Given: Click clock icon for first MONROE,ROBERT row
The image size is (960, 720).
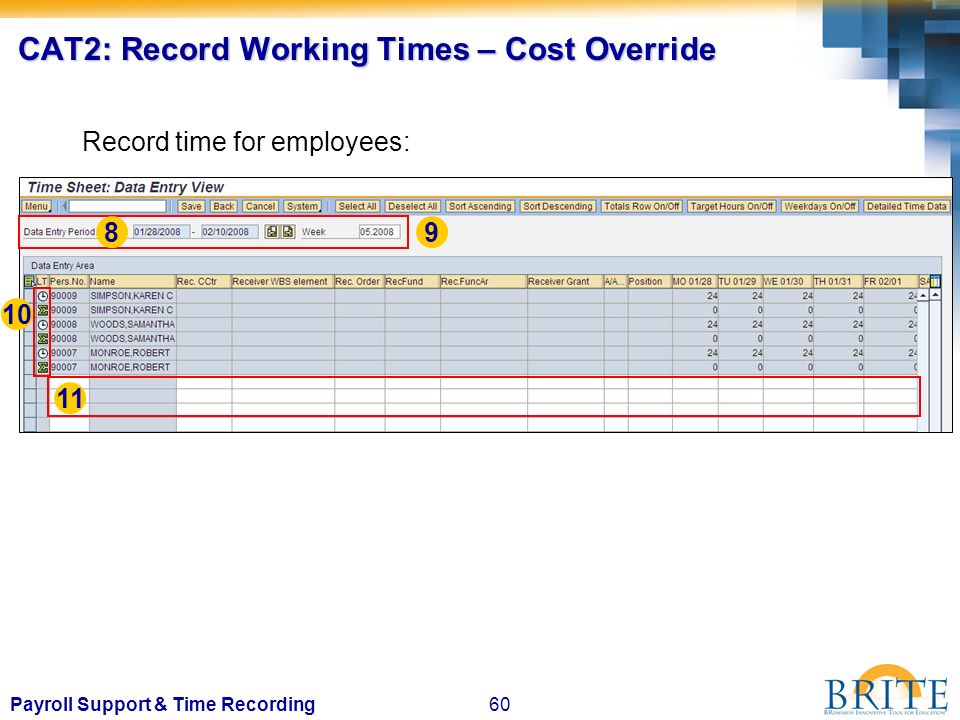Looking at the screenshot, I should click(42, 353).
